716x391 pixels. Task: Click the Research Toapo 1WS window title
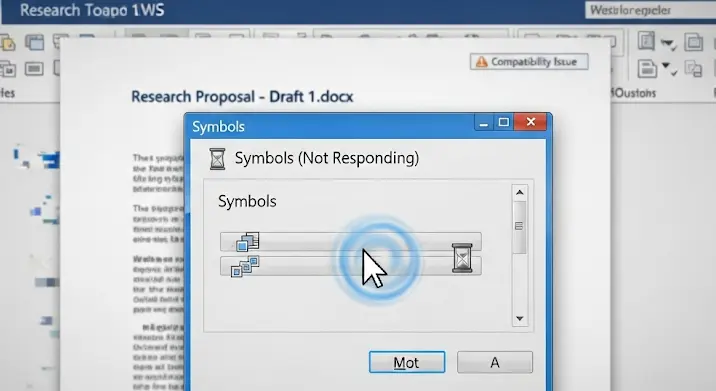pyautogui.click(x=92, y=10)
